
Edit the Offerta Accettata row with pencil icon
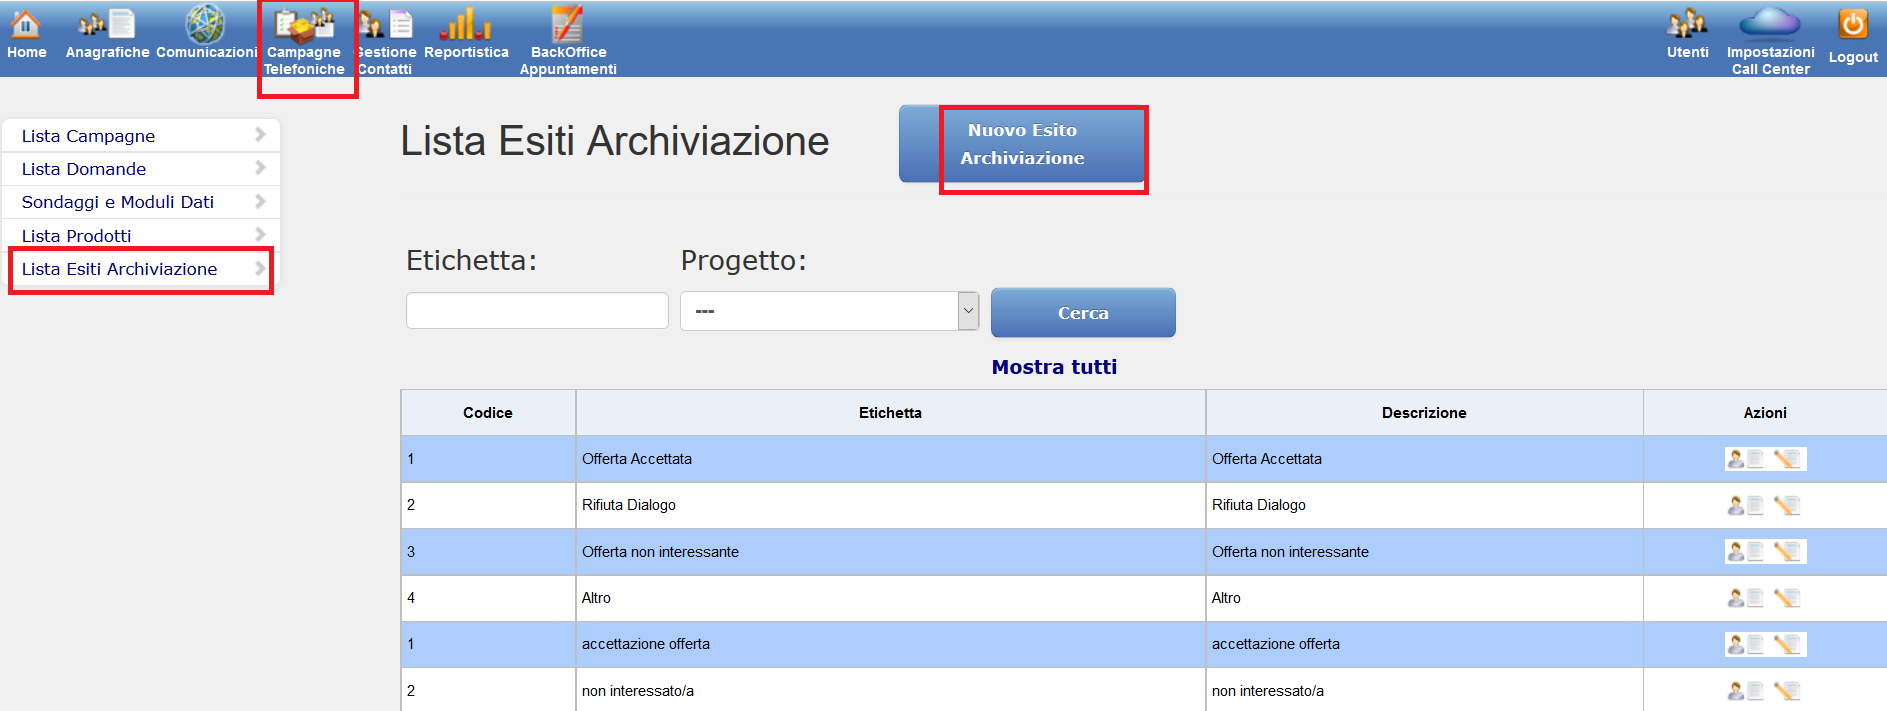click(x=1787, y=459)
